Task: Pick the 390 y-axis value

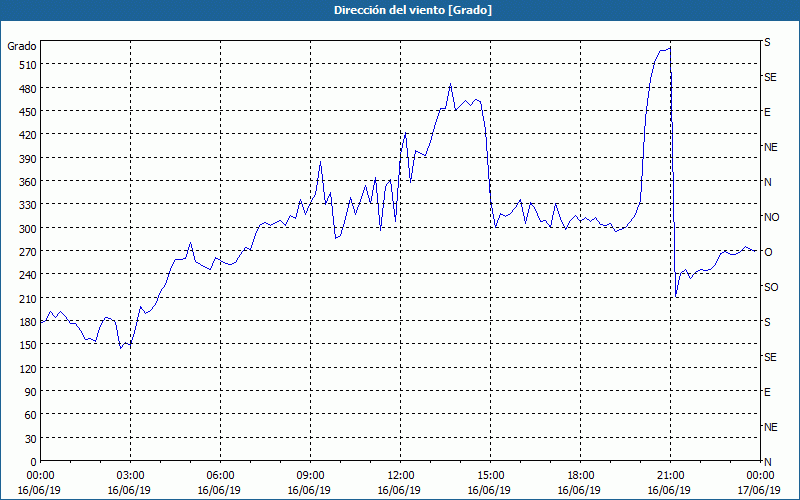Action: tap(28, 159)
